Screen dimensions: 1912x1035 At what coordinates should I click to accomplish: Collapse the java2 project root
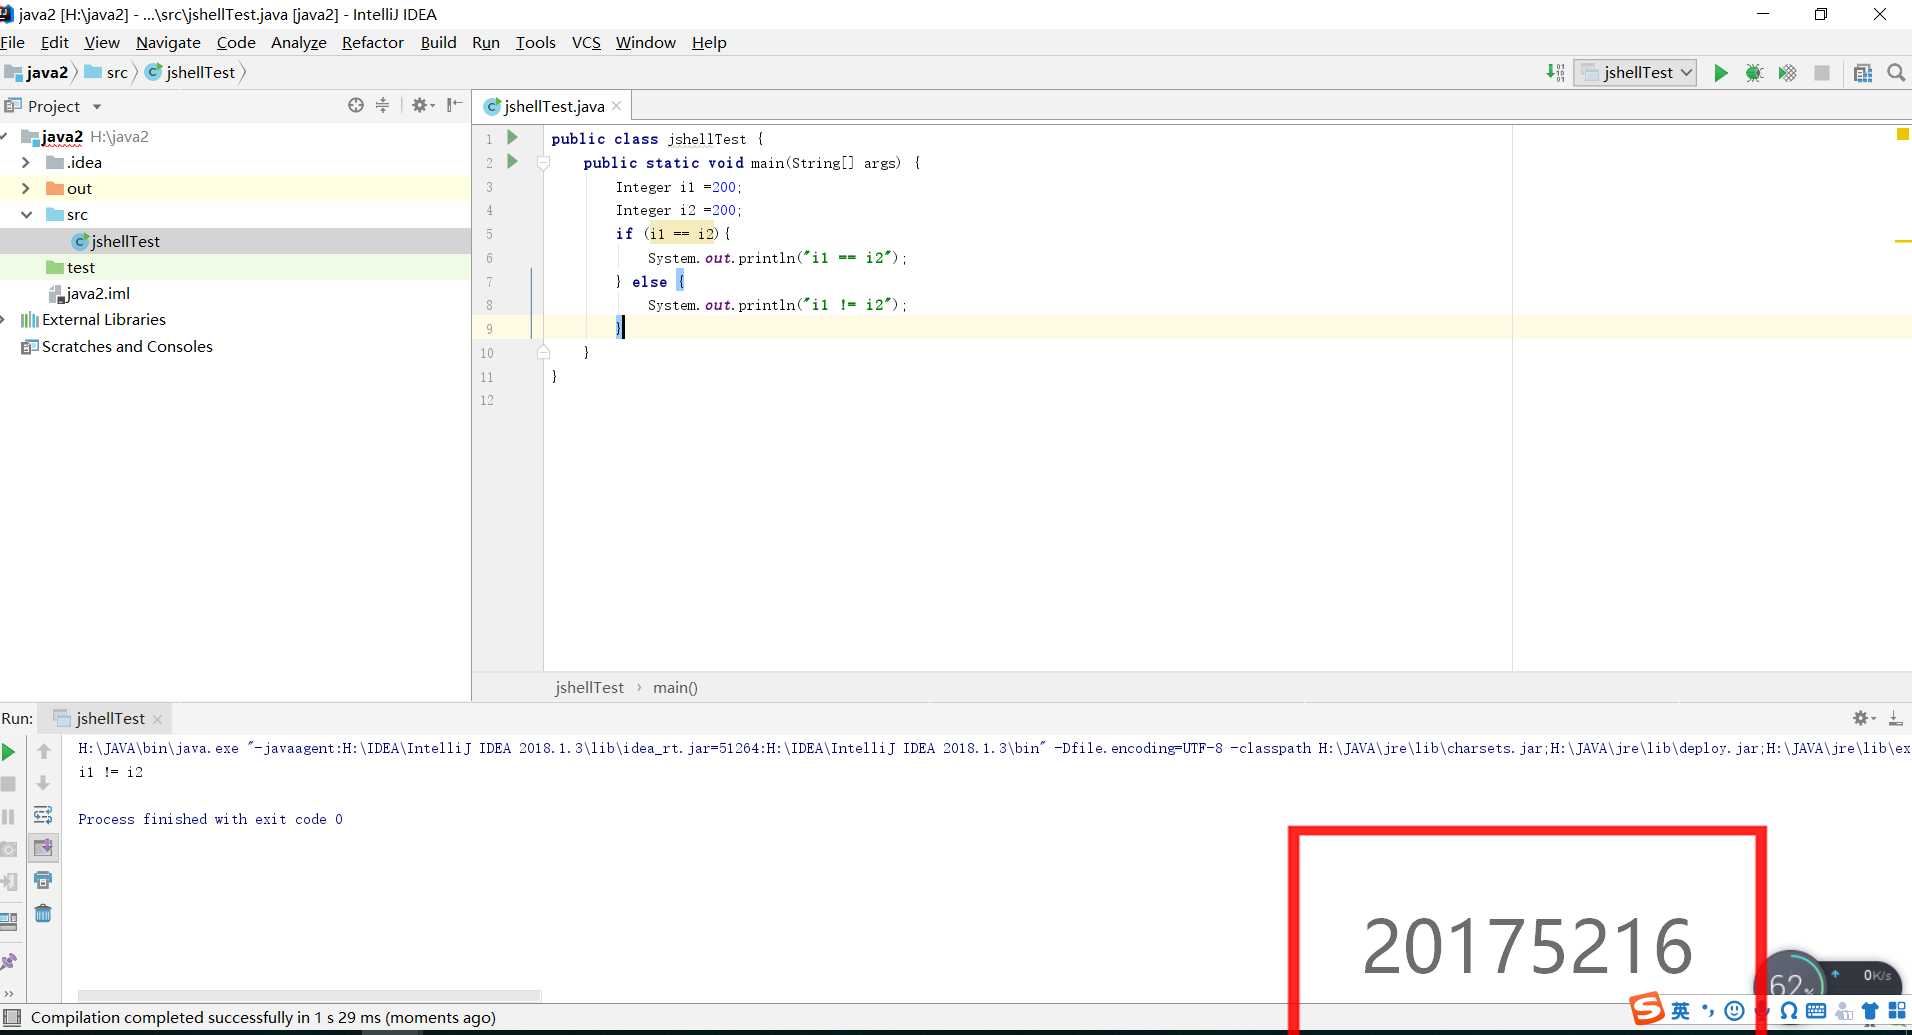[x=4, y=136]
